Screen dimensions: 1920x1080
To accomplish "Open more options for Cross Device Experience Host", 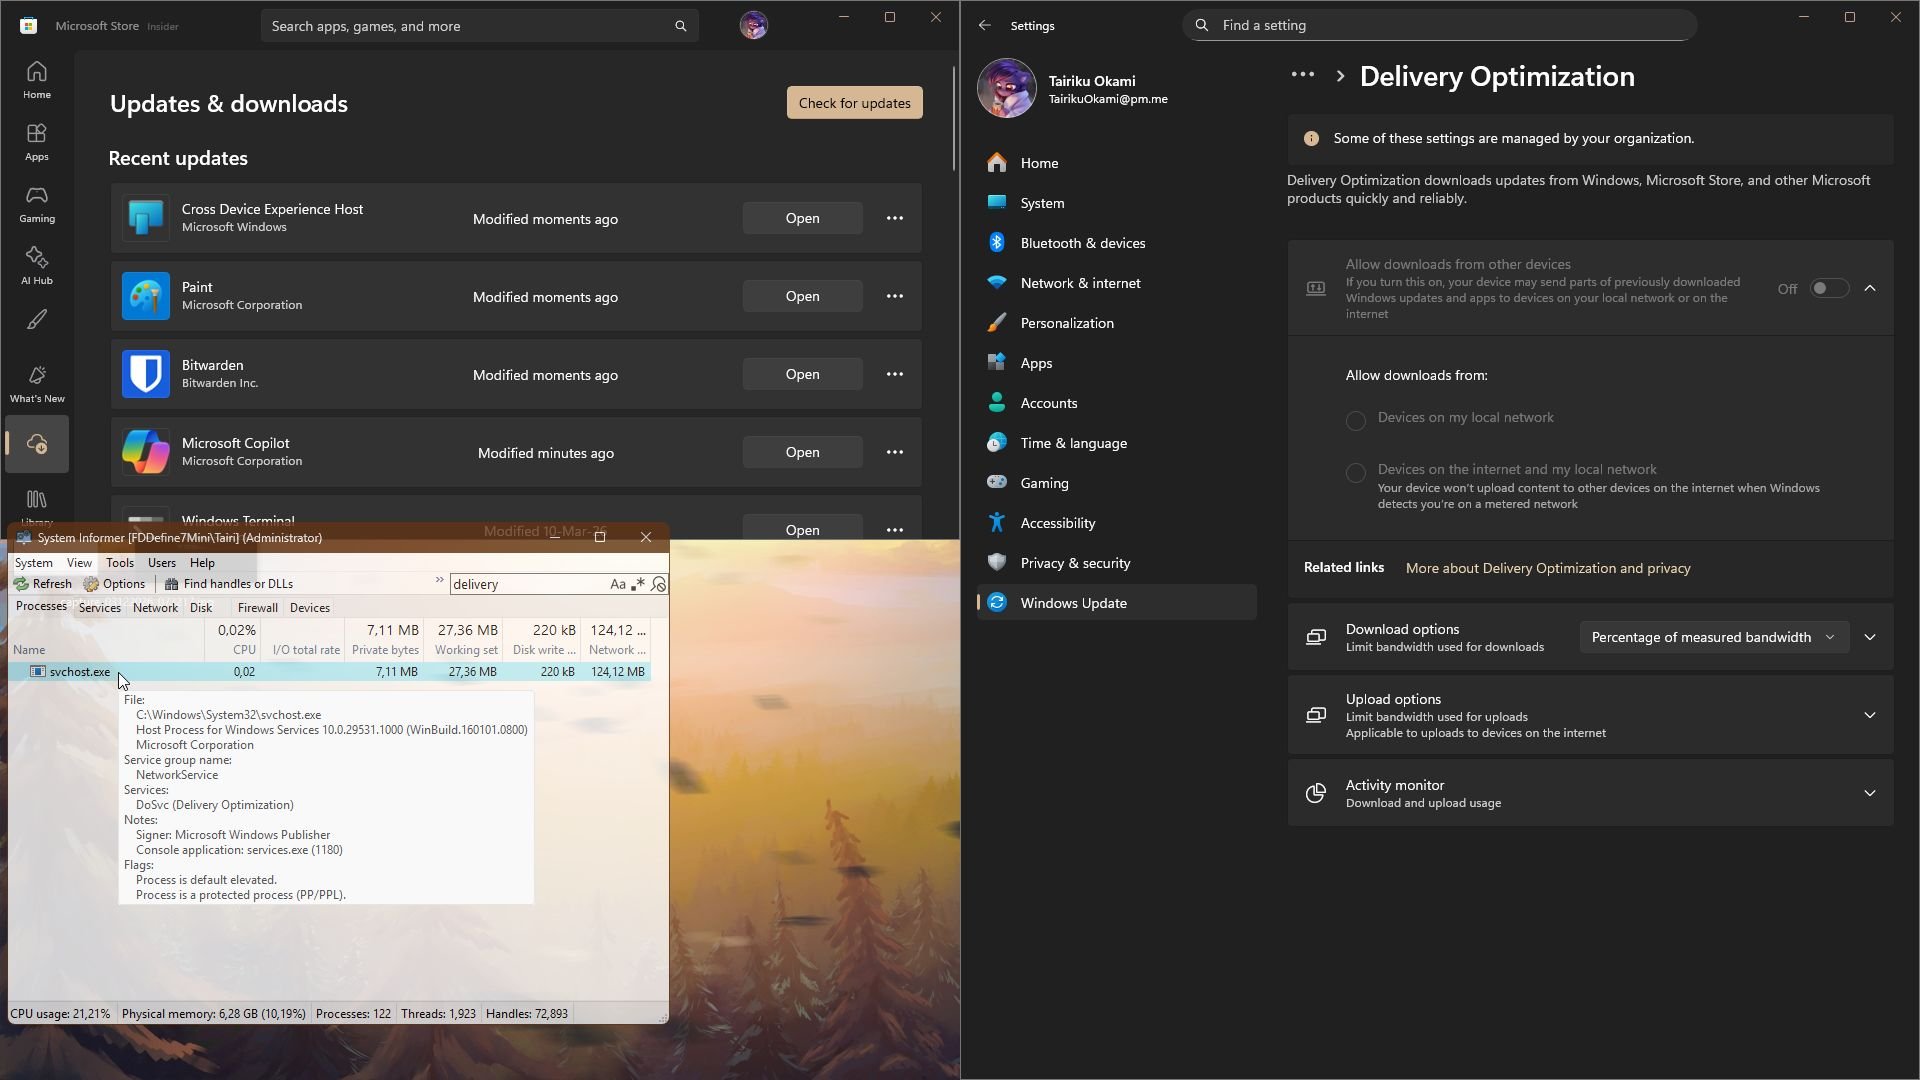I will 895,218.
